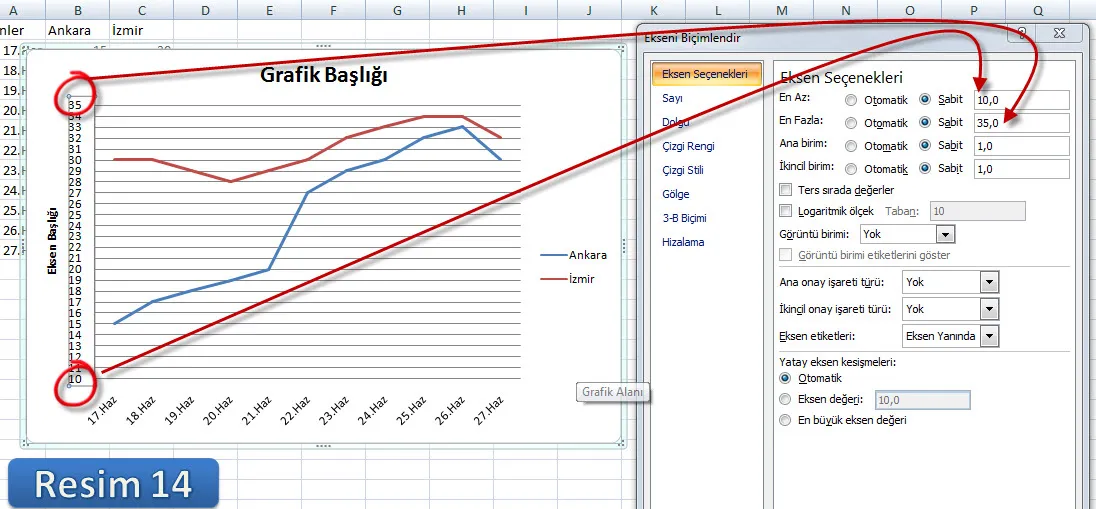Viewport: 1096px width, 509px height.
Task: Open Görüntü birimi dropdown
Action: [x=945, y=234]
